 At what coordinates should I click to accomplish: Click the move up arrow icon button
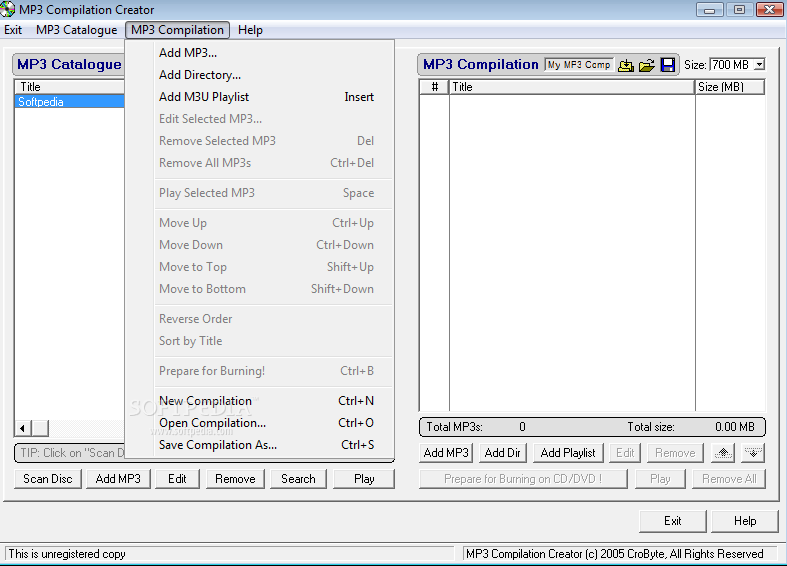(723, 453)
